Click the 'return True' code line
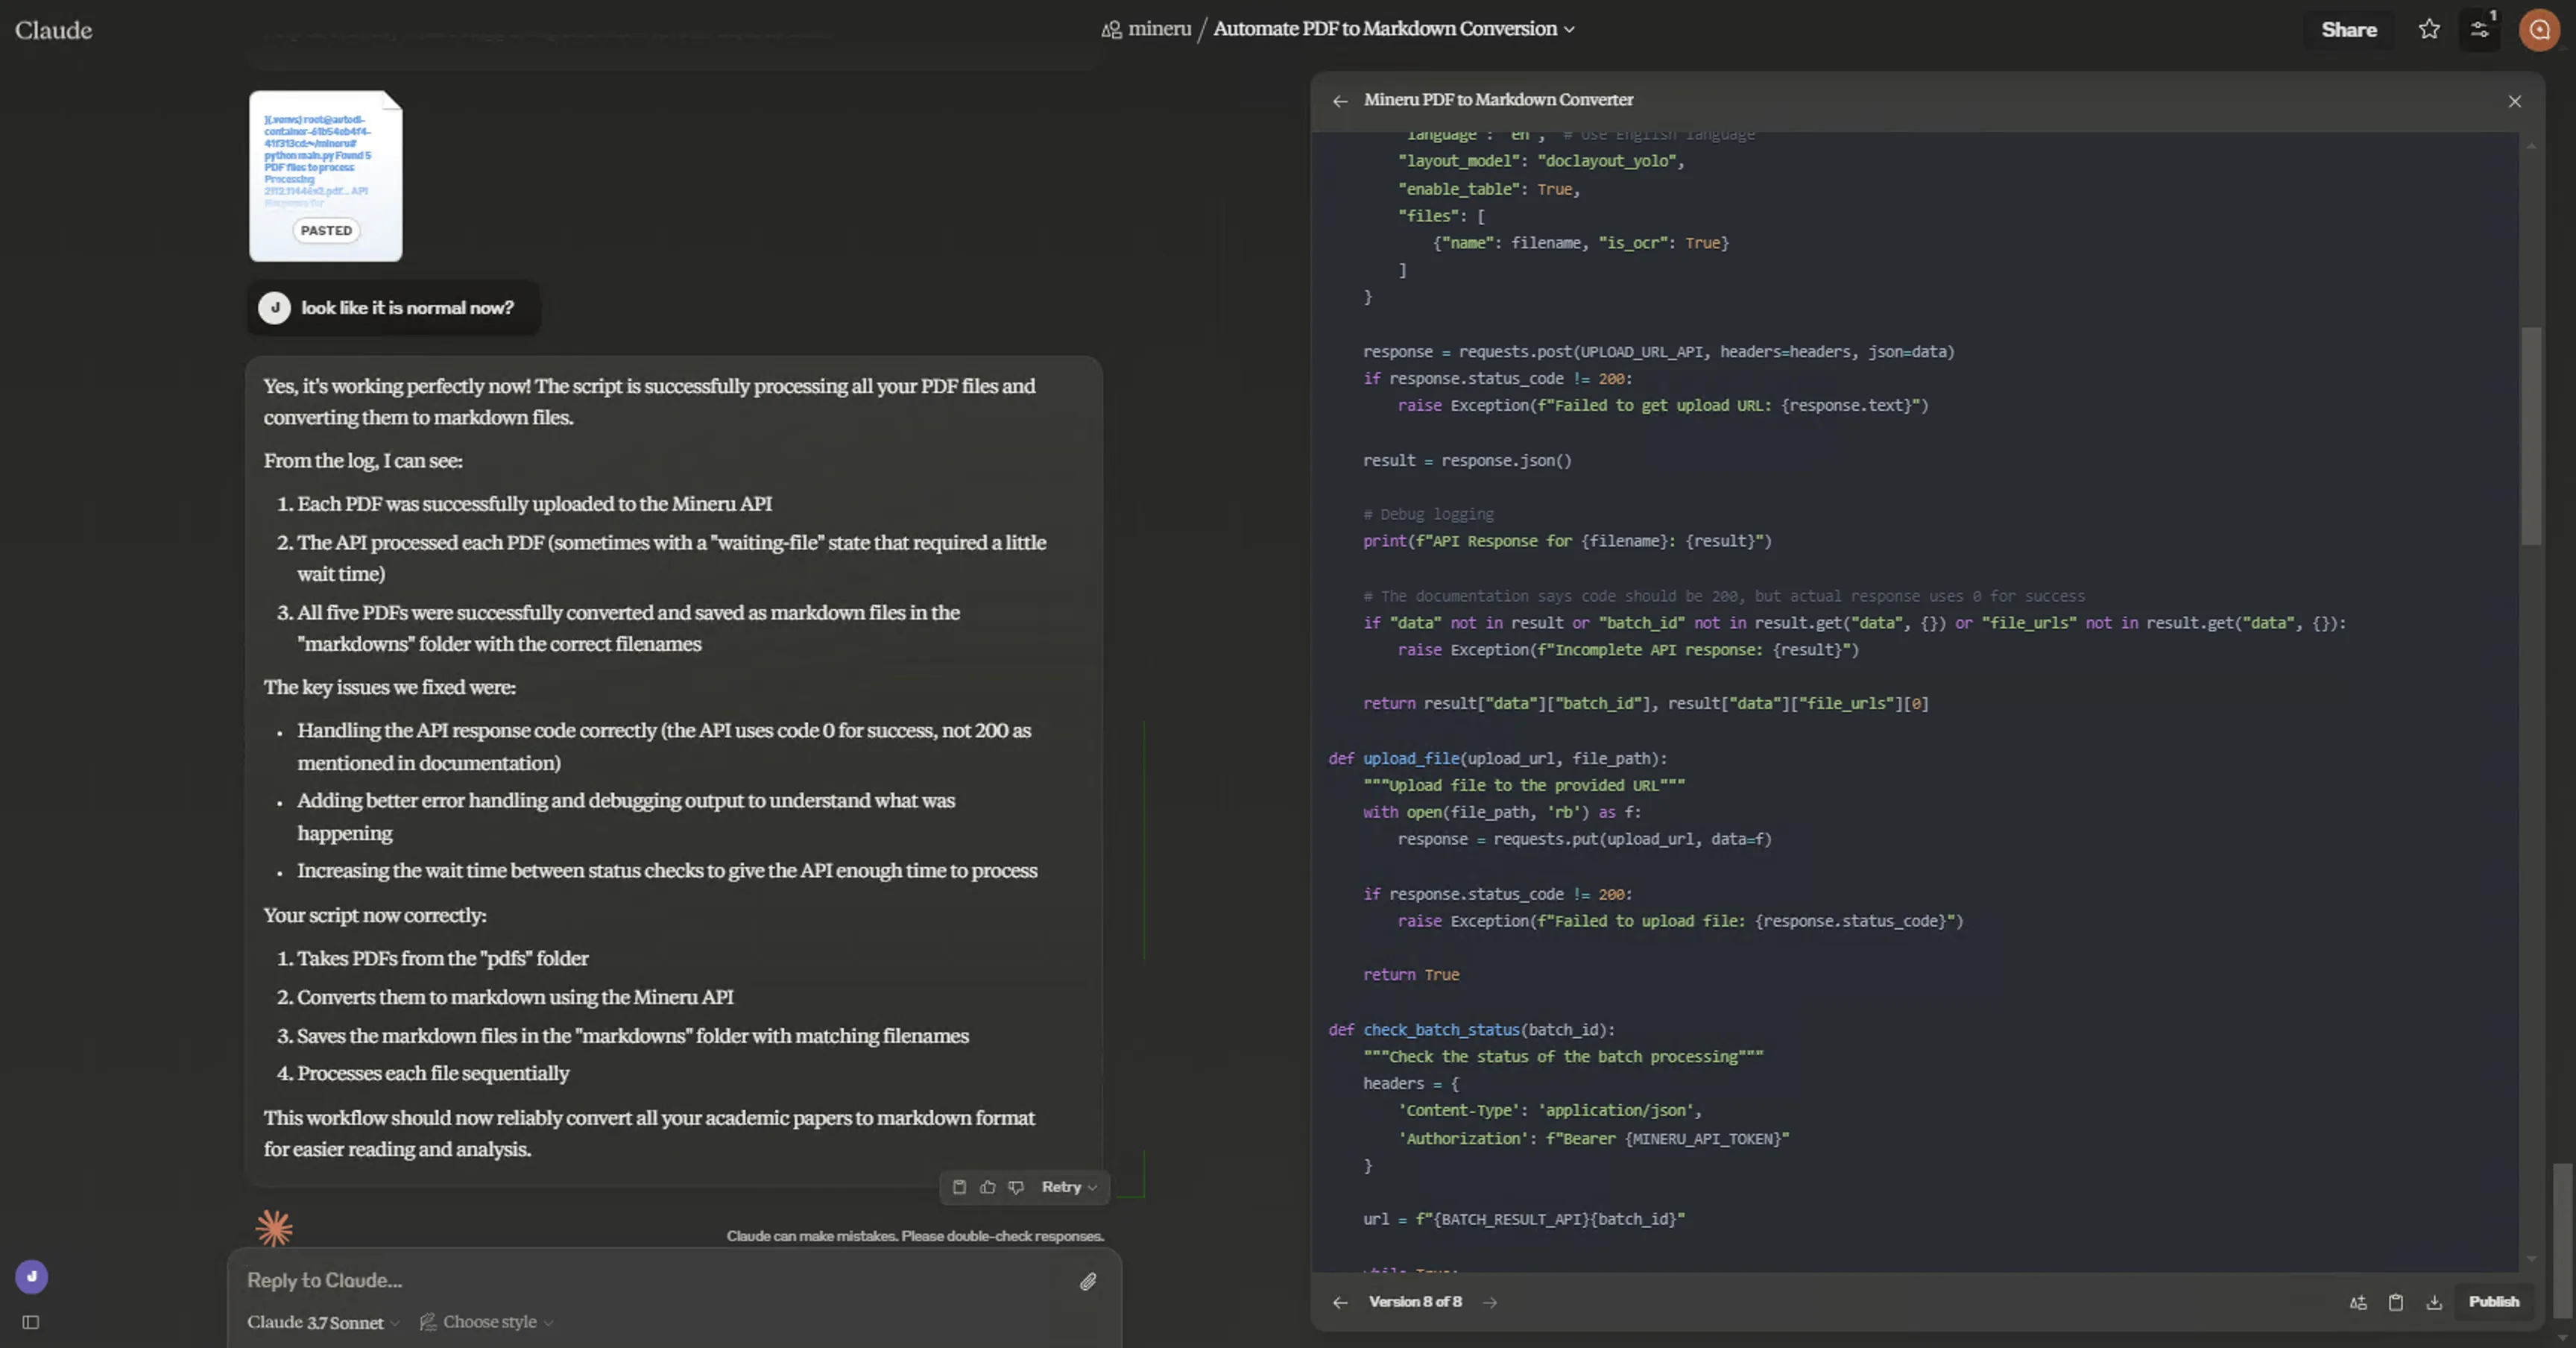Viewport: 2576px width, 1348px height. [1411, 975]
